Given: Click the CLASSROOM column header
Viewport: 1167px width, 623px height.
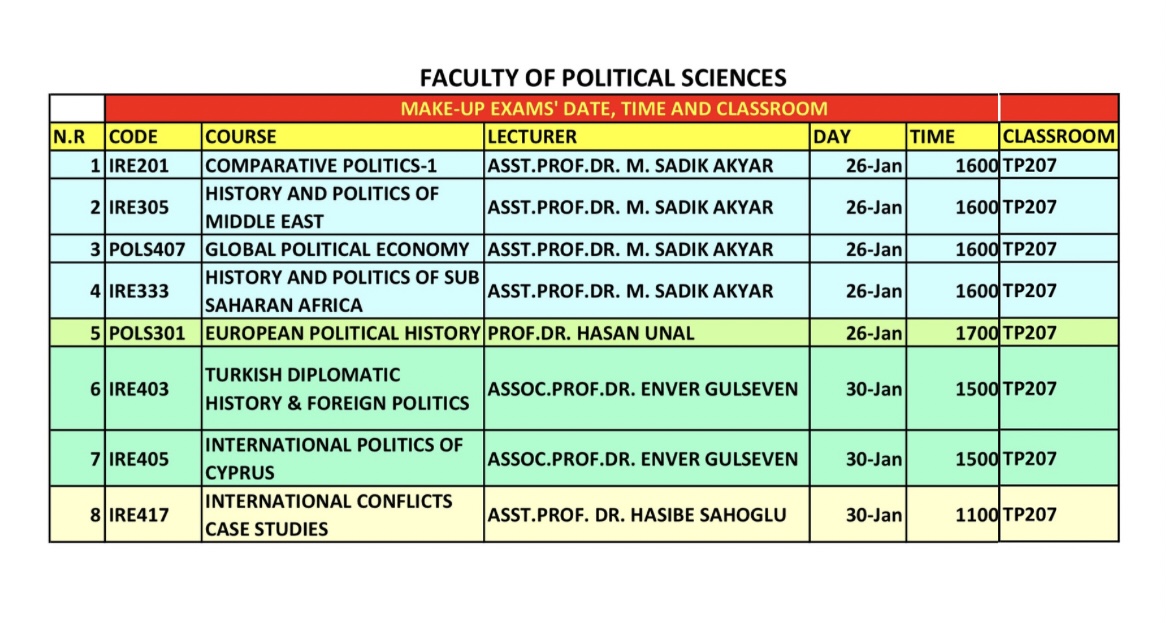Looking at the screenshot, I should tap(1058, 137).
